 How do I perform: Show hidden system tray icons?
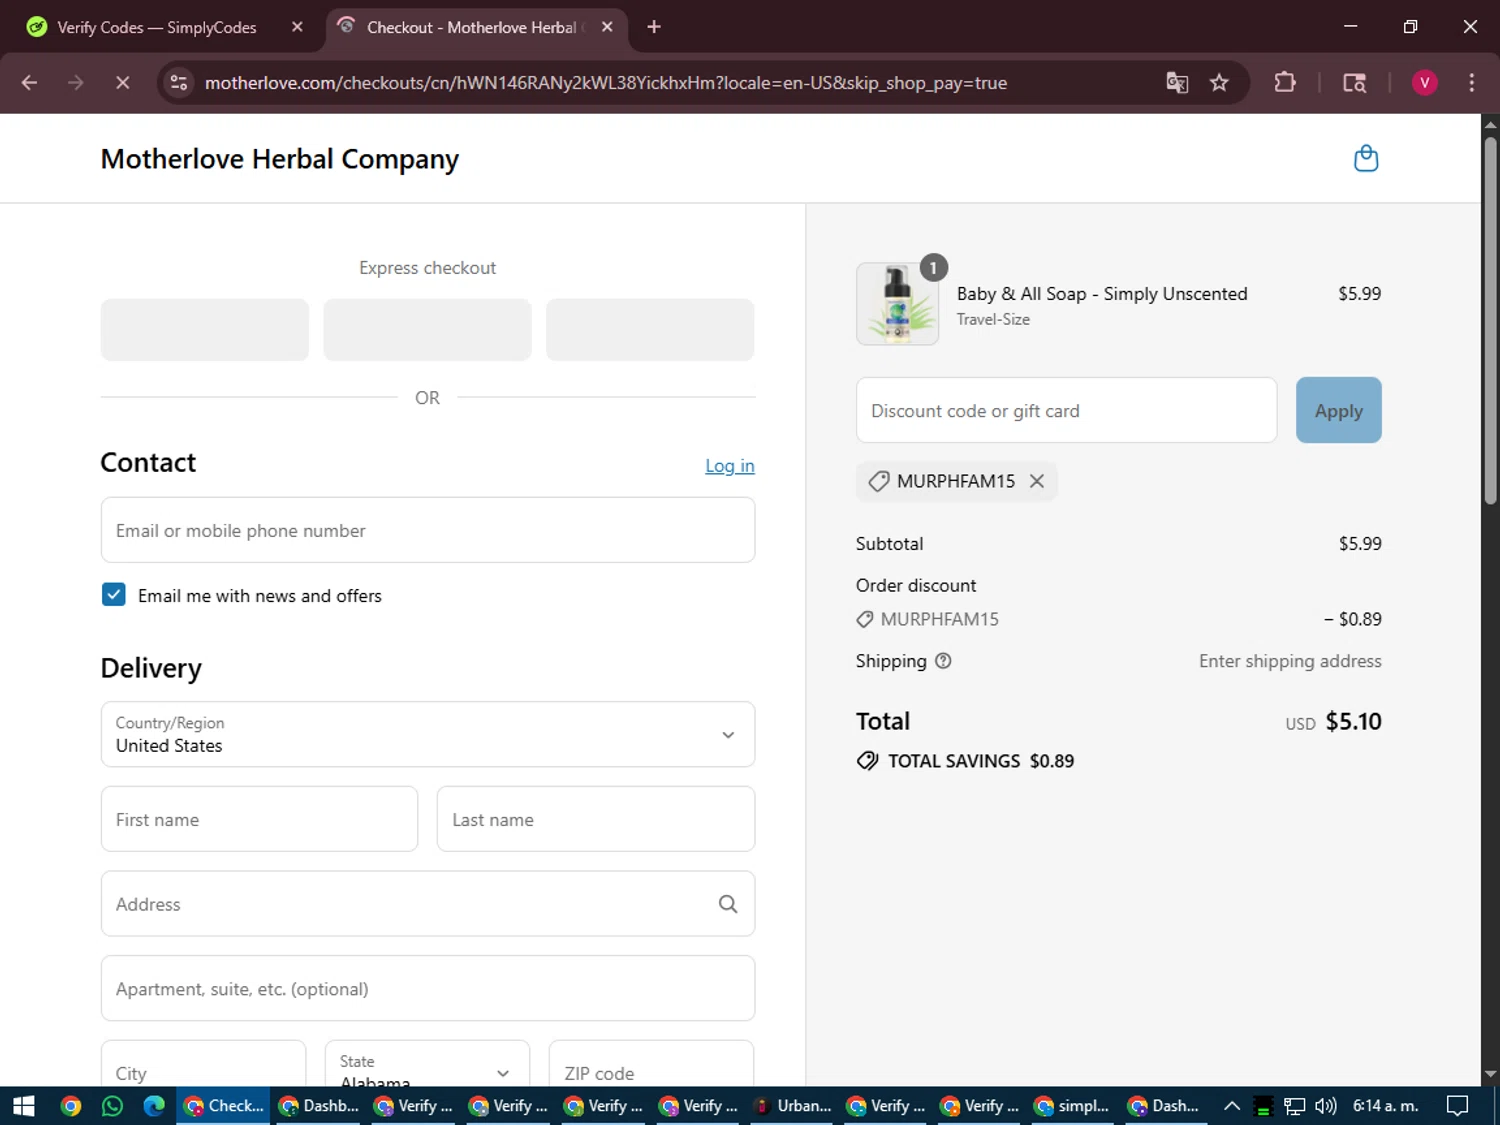1232,1106
